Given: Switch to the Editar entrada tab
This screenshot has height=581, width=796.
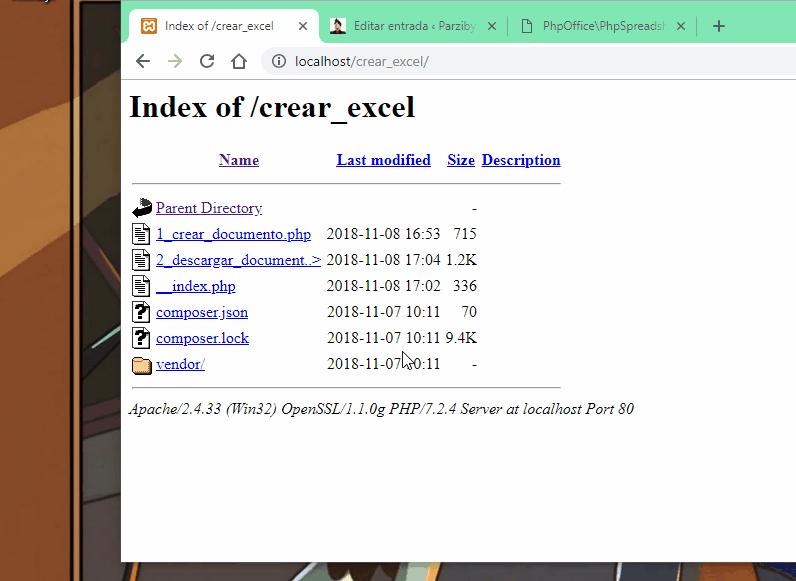Looking at the screenshot, I should (x=410, y=26).
